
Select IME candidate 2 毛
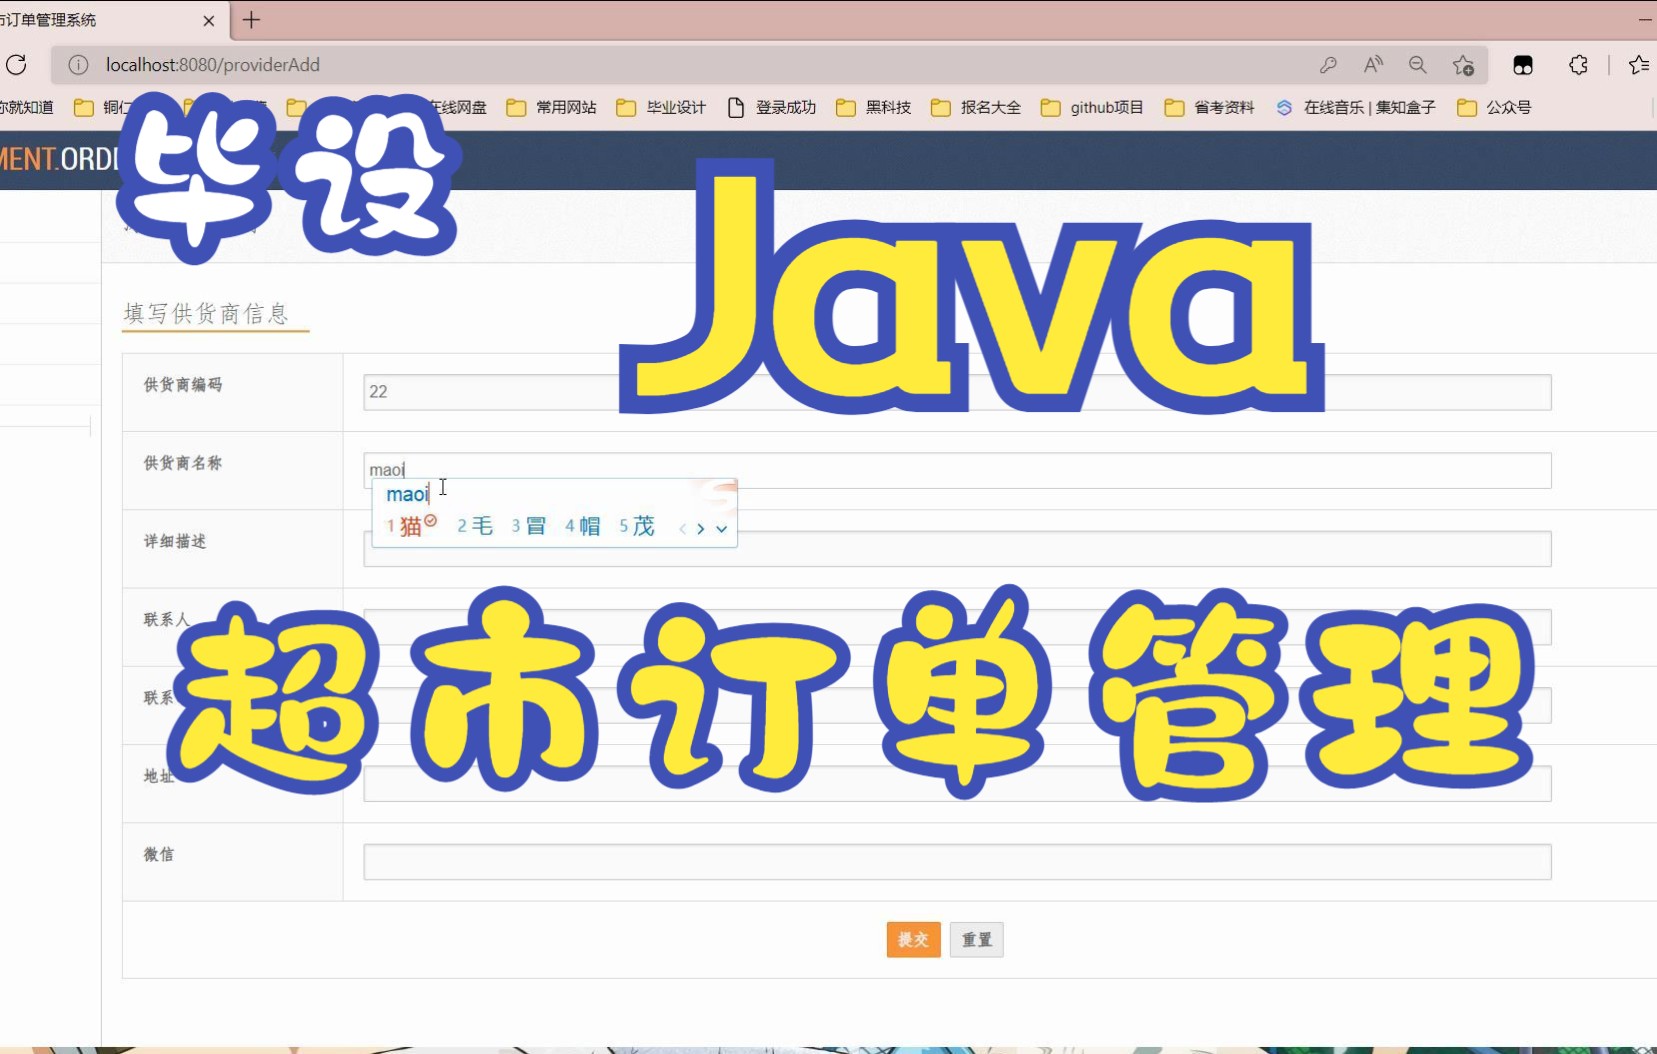coord(475,526)
